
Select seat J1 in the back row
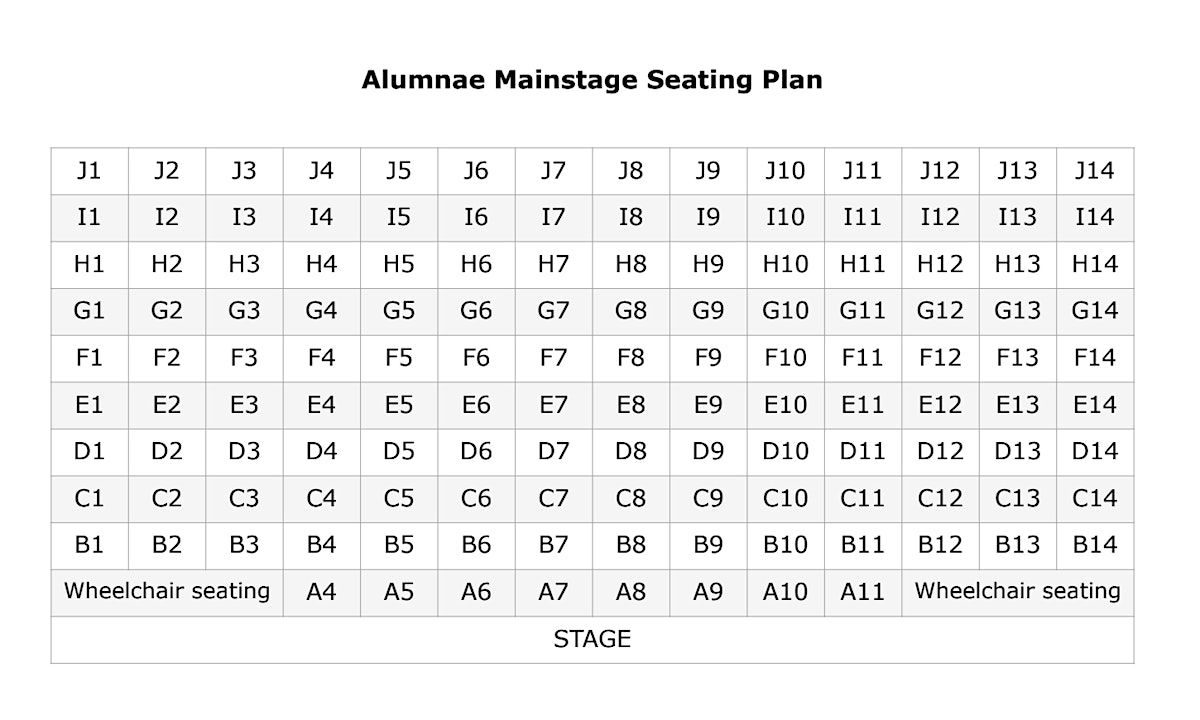(89, 171)
